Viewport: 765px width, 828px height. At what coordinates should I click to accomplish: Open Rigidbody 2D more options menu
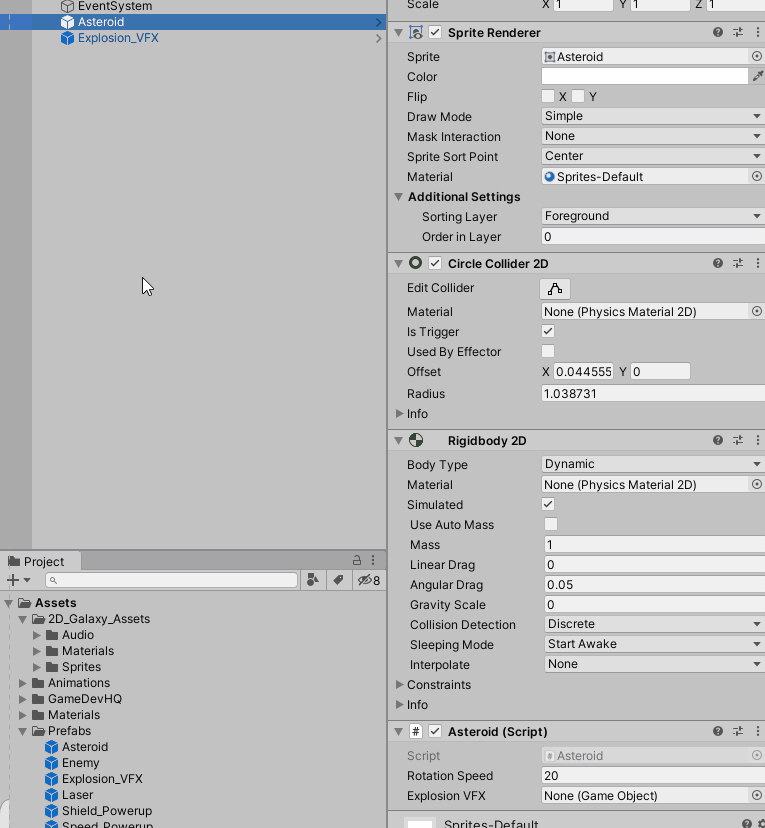[x=758, y=440]
